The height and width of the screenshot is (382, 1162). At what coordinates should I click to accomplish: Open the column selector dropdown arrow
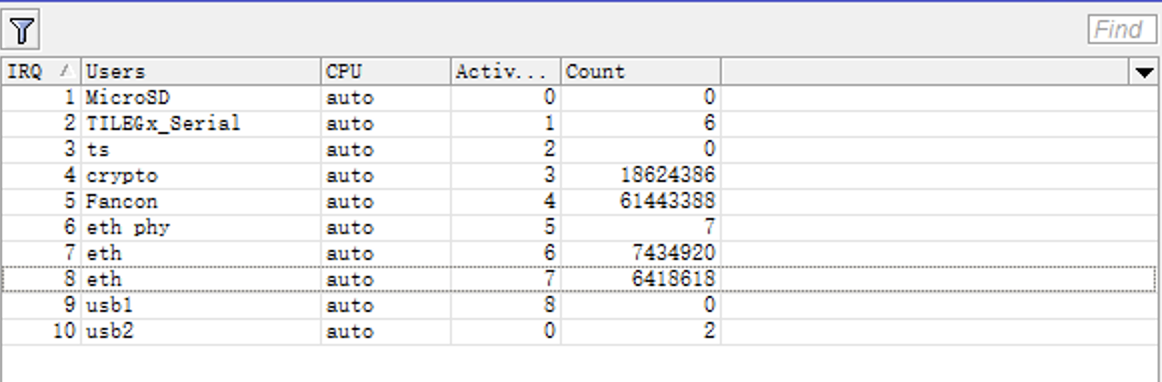[x=1144, y=72]
